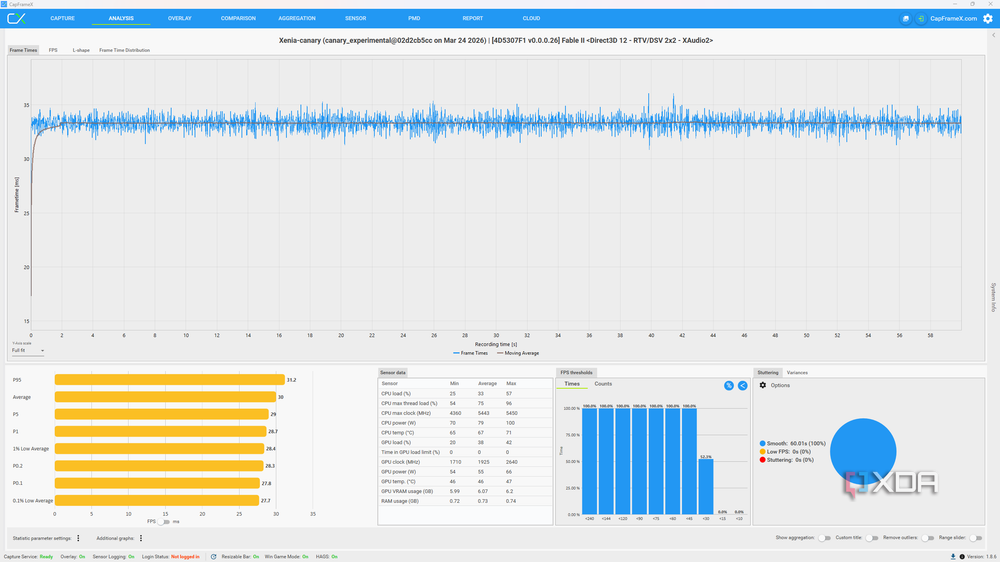Viewport: 1000px width, 562px height.
Task: Open Statistic parameter settings three-dot menu
Action: pos(78,538)
